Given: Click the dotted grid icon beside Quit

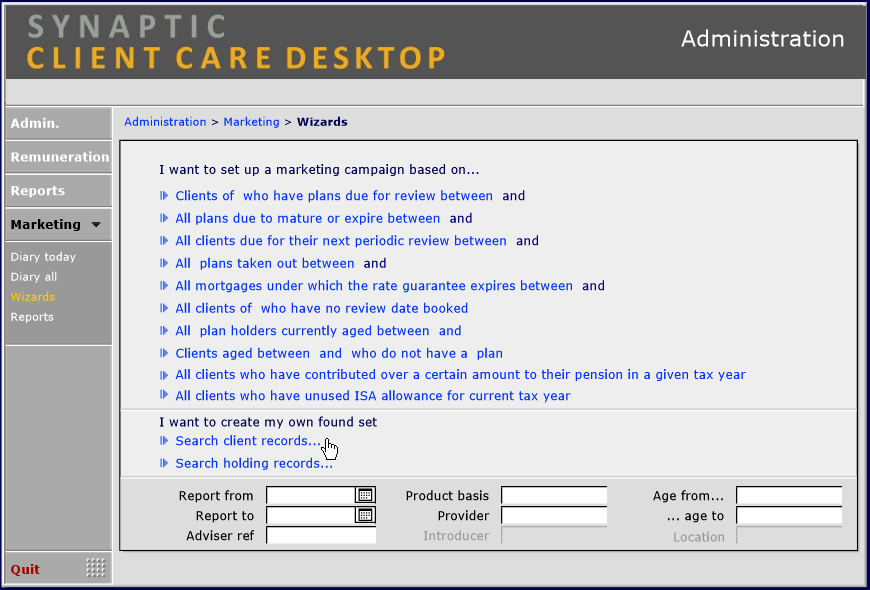Looking at the screenshot, I should [x=95, y=567].
